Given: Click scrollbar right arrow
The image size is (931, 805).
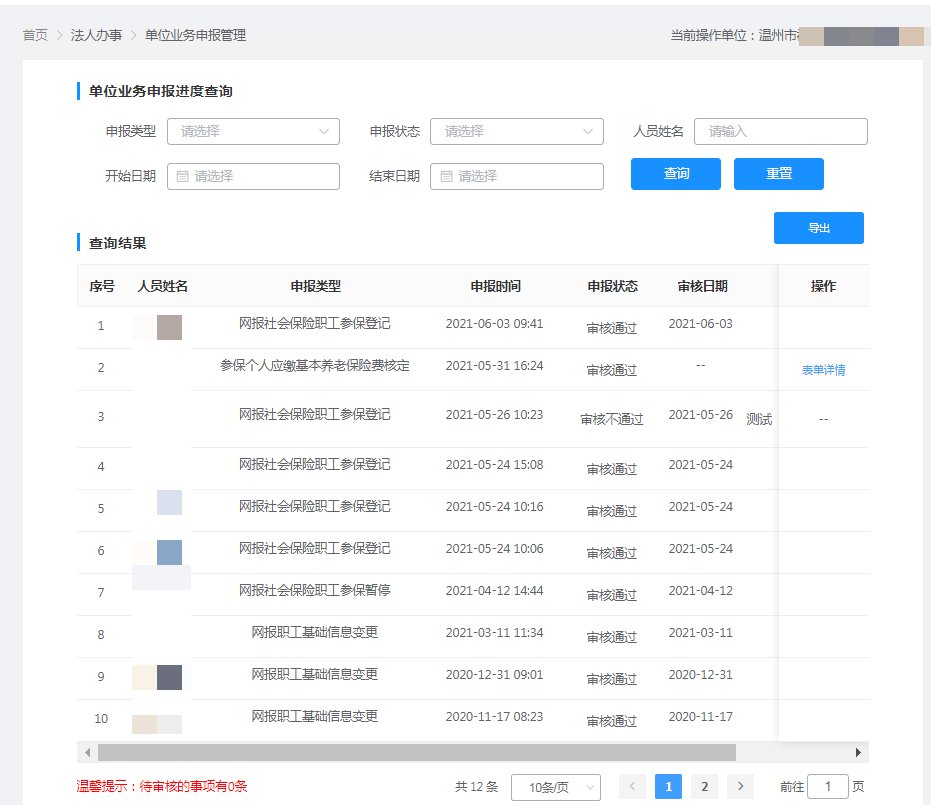Looking at the screenshot, I should click(858, 752).
